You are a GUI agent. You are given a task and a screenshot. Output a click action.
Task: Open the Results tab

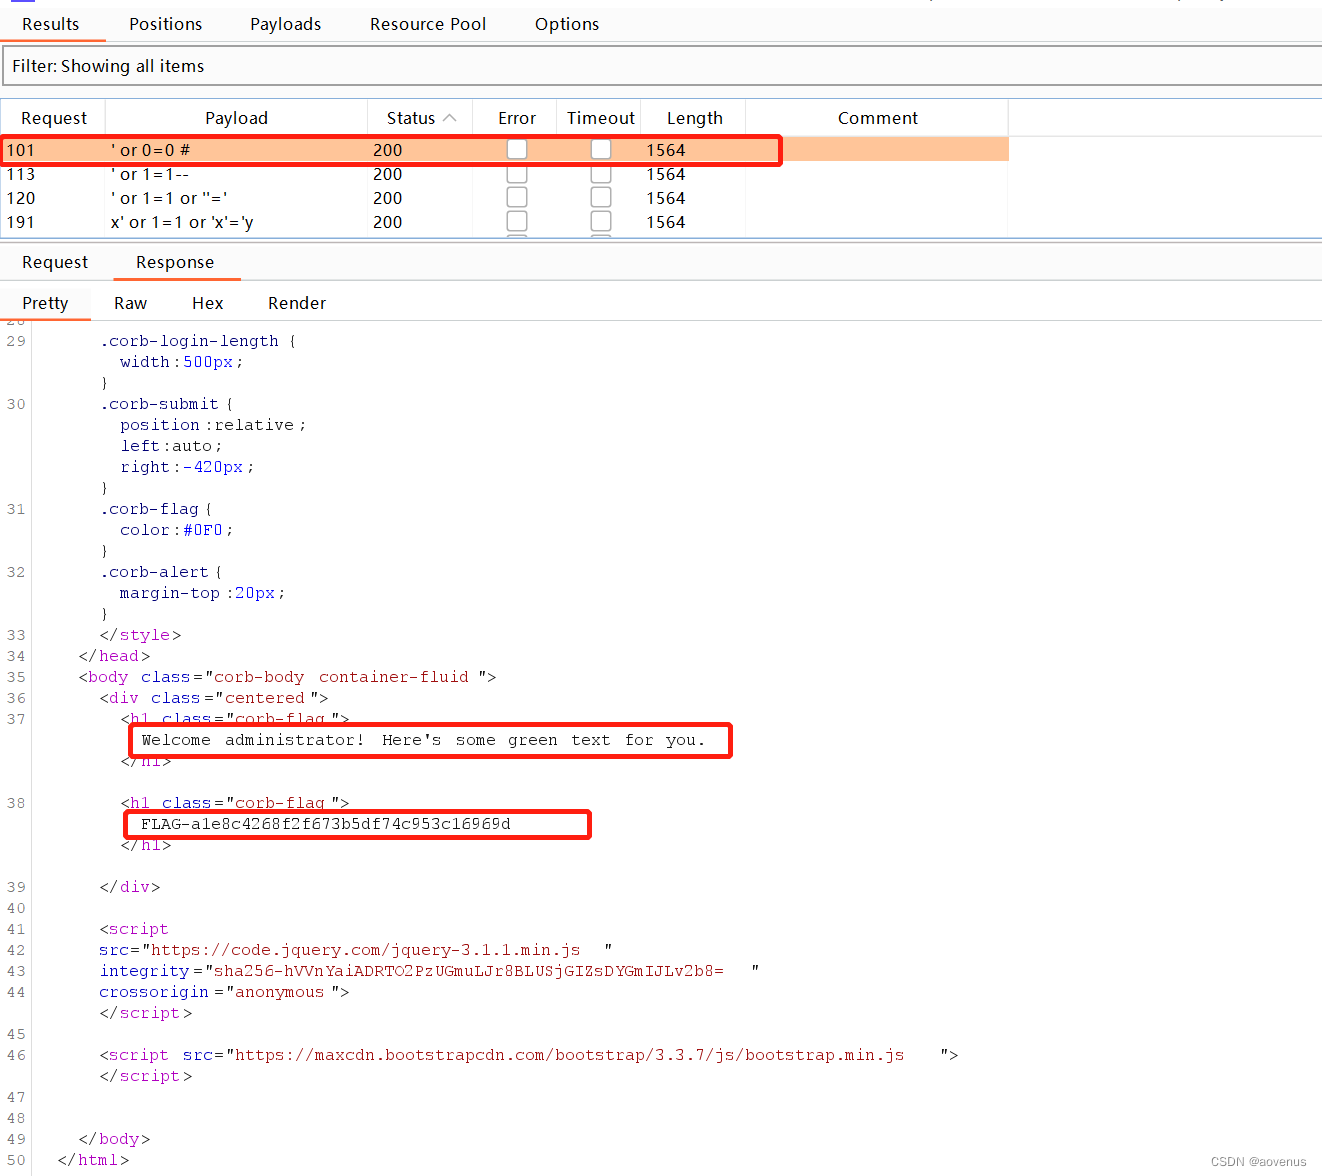coord(51,24)
